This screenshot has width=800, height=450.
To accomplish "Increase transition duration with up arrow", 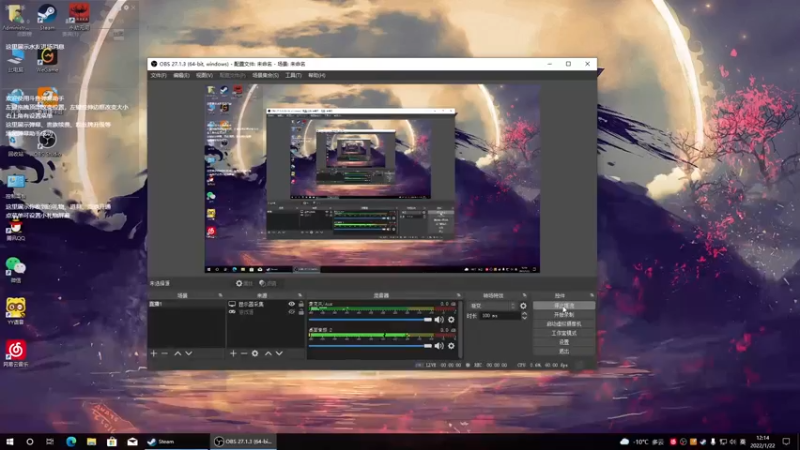I will pos(524,314).
